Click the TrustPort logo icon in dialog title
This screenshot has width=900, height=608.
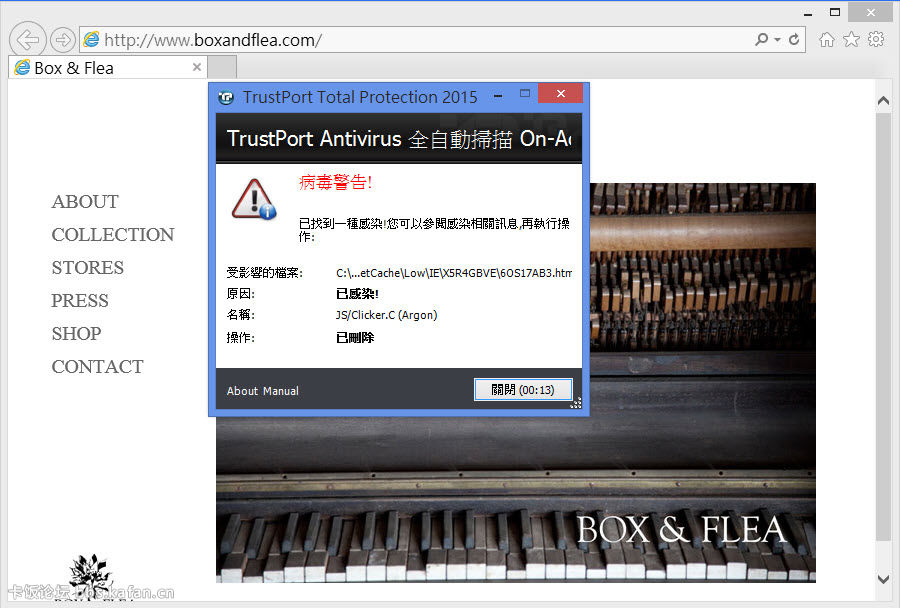[227, 97]
